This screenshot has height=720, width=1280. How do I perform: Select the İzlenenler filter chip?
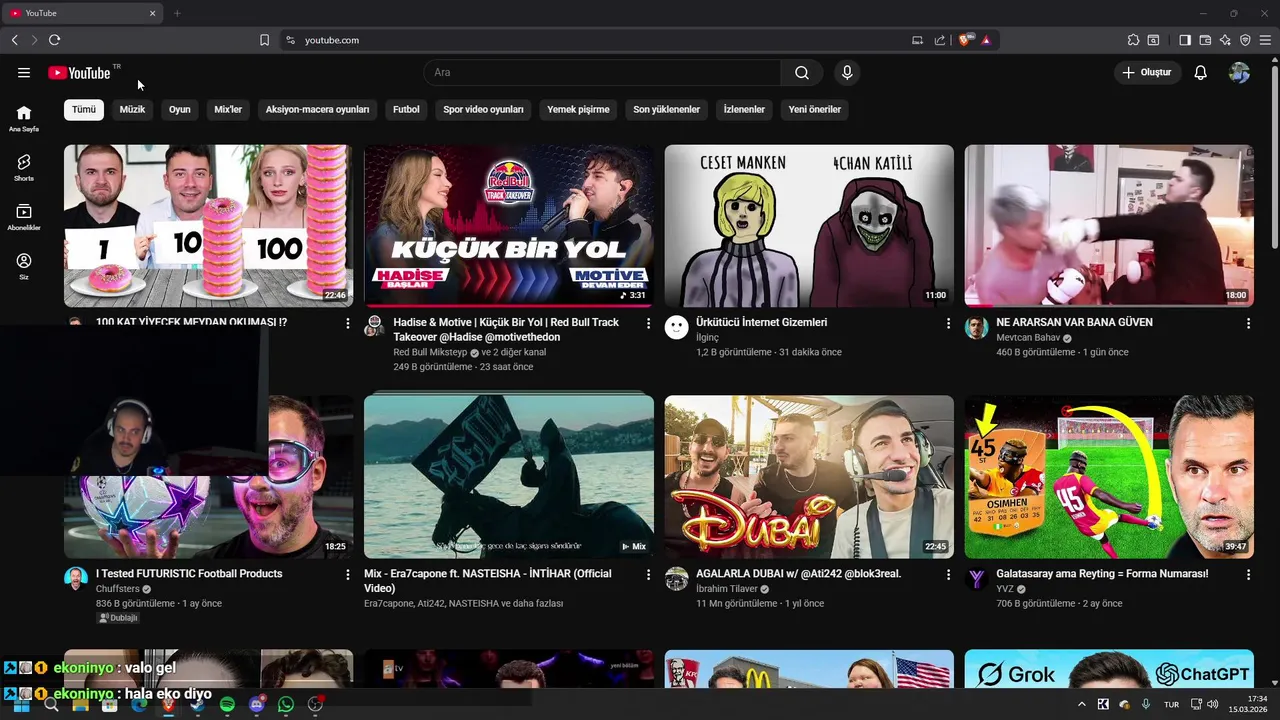pyautogui.click(x=744, y=109)
